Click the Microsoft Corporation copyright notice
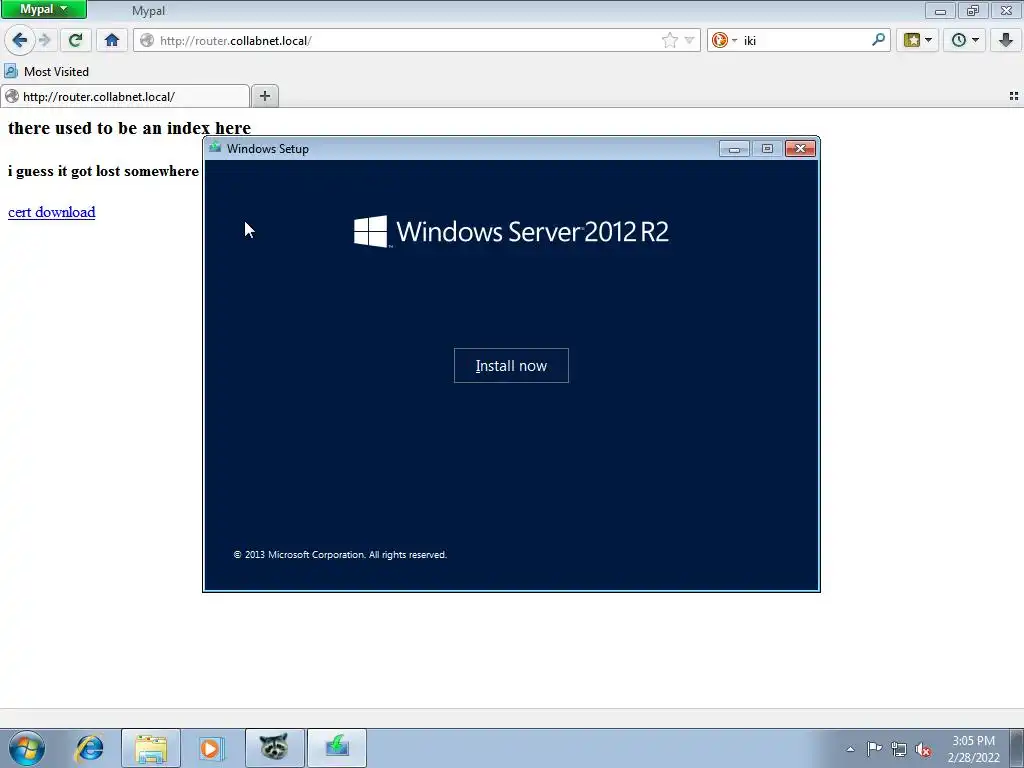The image size is (1024, 768). 340,554
